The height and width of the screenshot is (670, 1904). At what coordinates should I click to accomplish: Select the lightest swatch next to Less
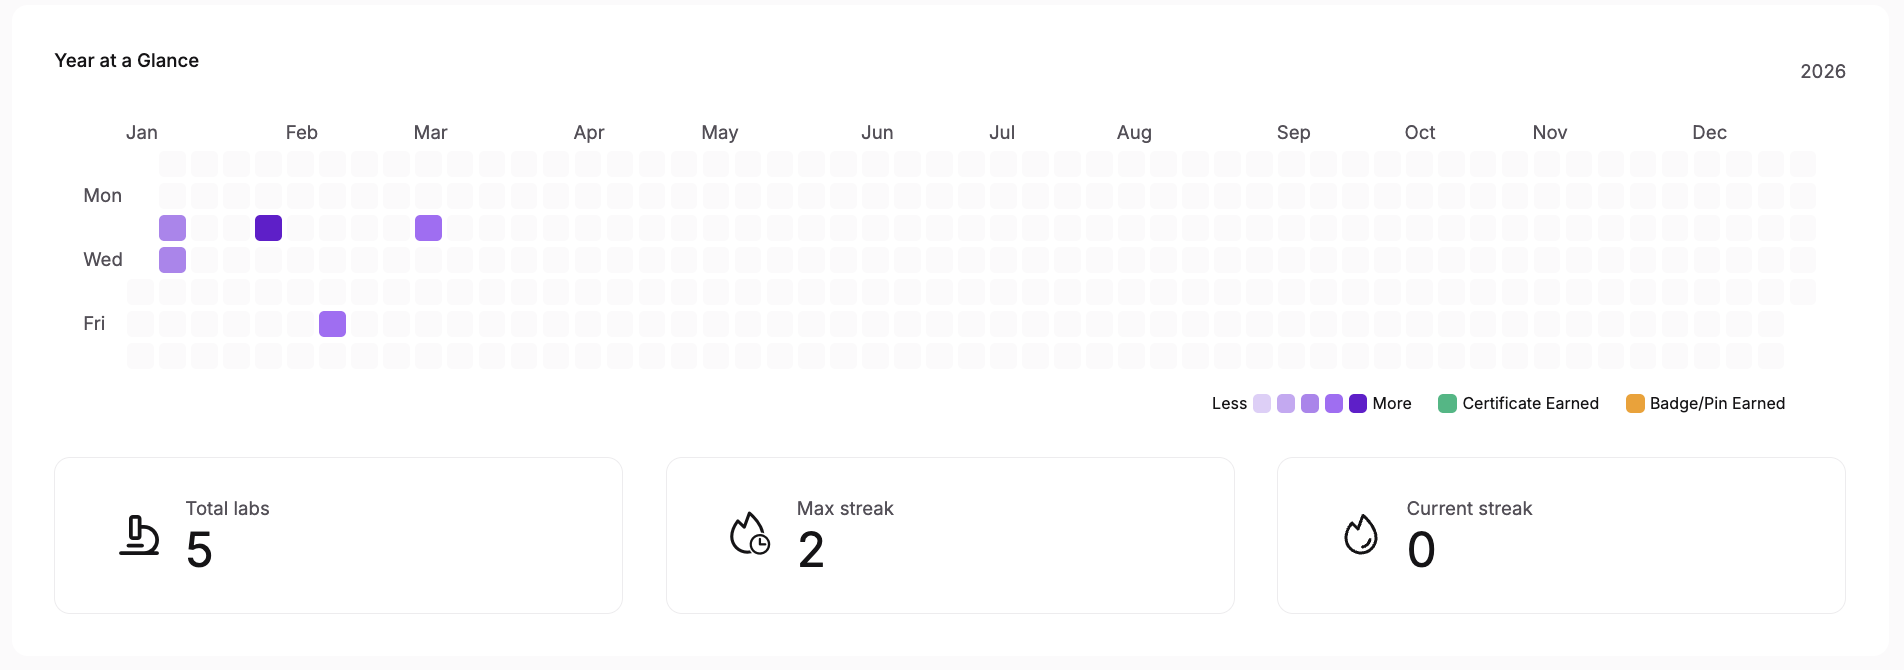(x=1262, y=403)
